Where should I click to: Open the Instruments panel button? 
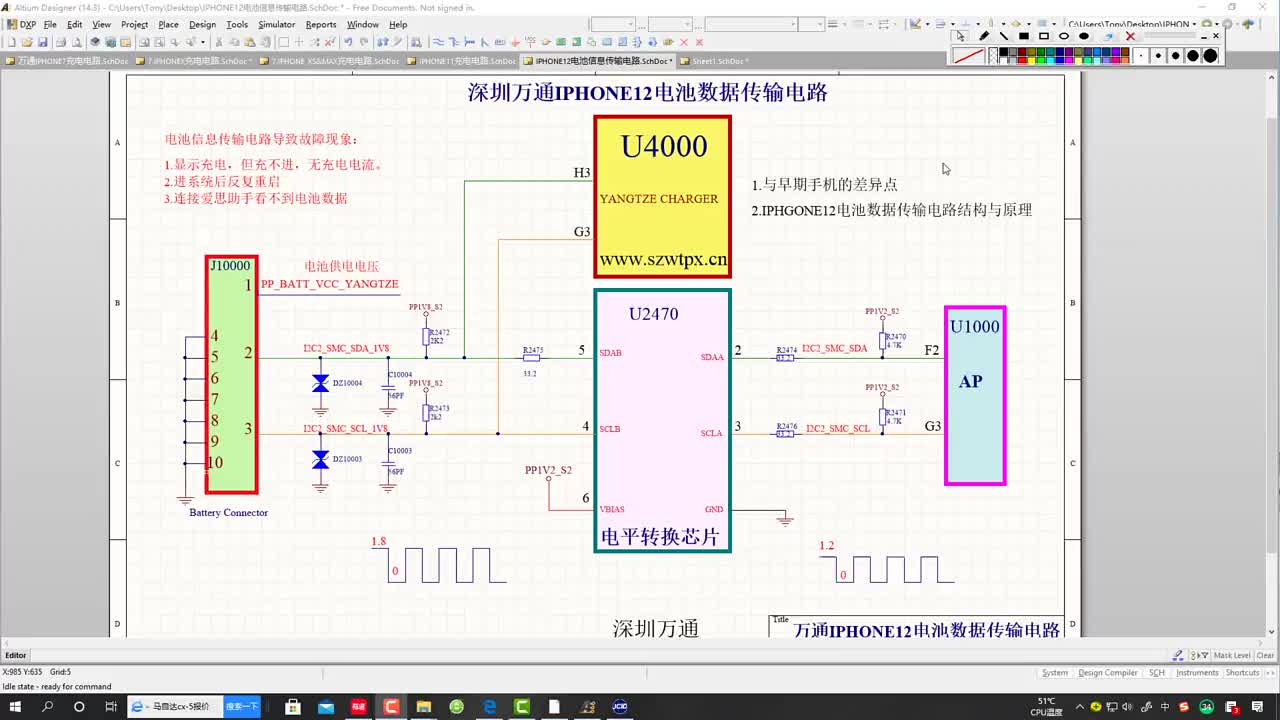click(x=1197, y=673)
